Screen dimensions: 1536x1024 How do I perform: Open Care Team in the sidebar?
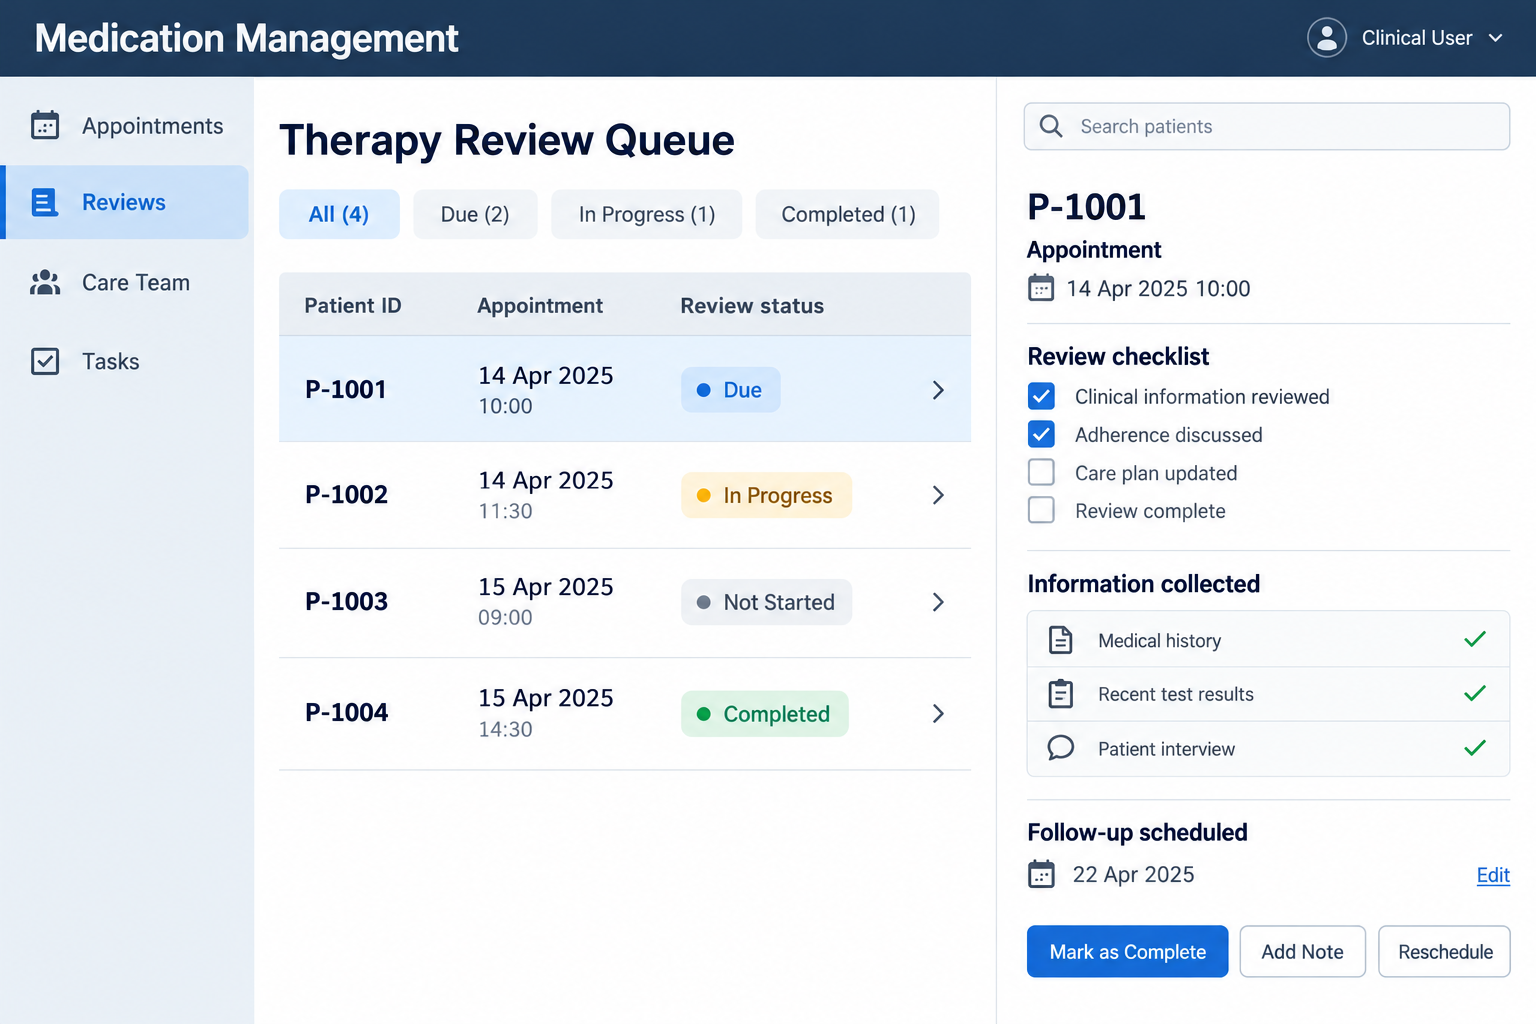[127, 283]
